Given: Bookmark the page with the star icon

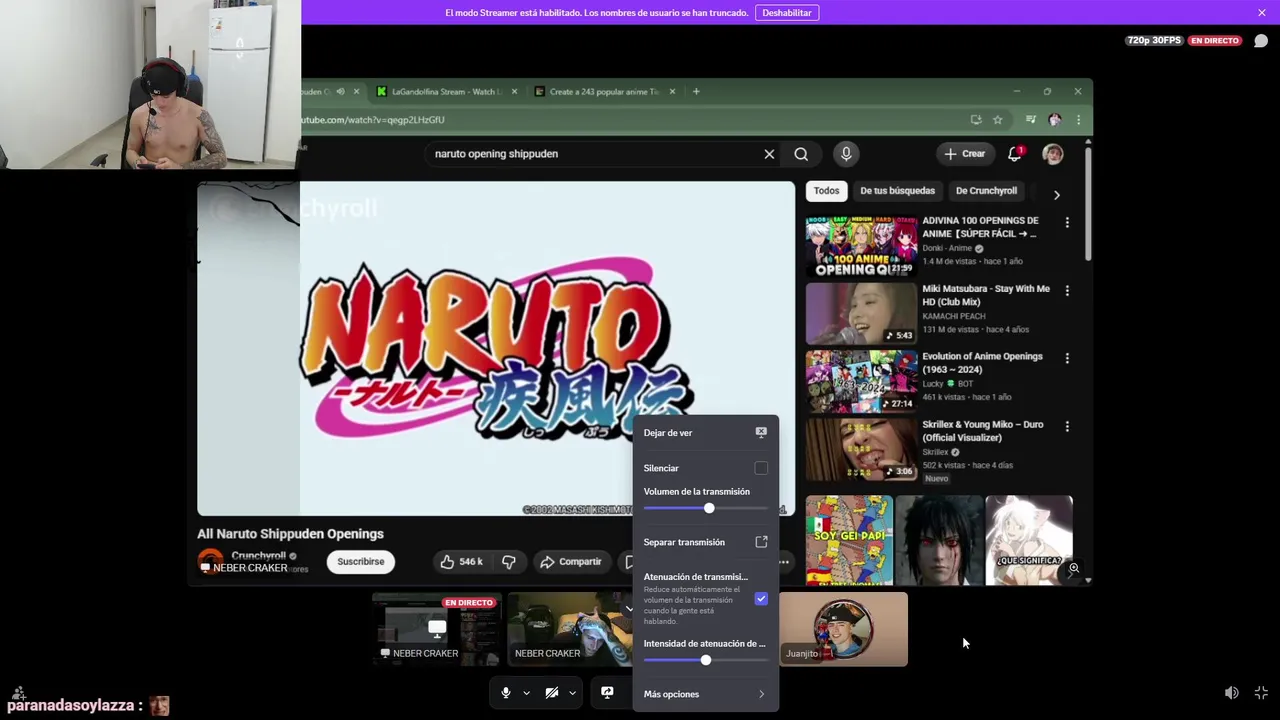Looking at the screenshot, I should pyautogui.click(x=997, y=120).
